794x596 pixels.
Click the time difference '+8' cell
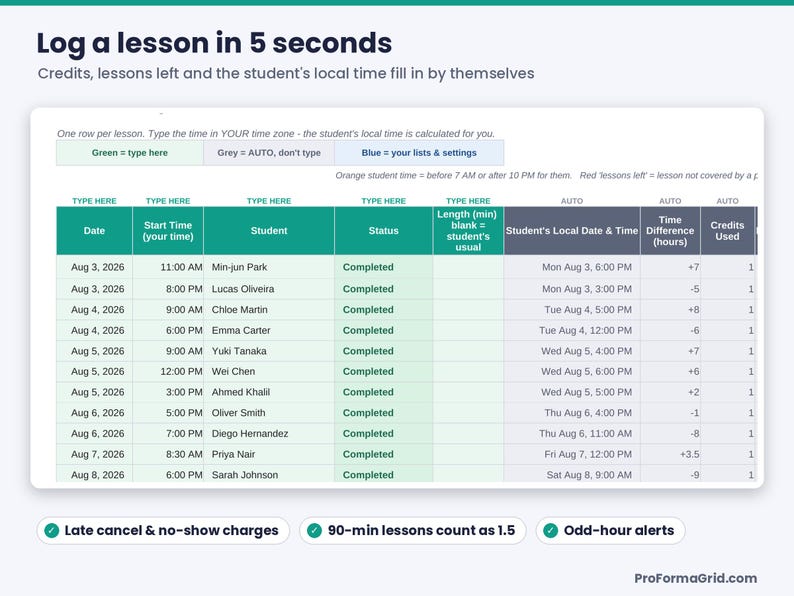(670, 309)
